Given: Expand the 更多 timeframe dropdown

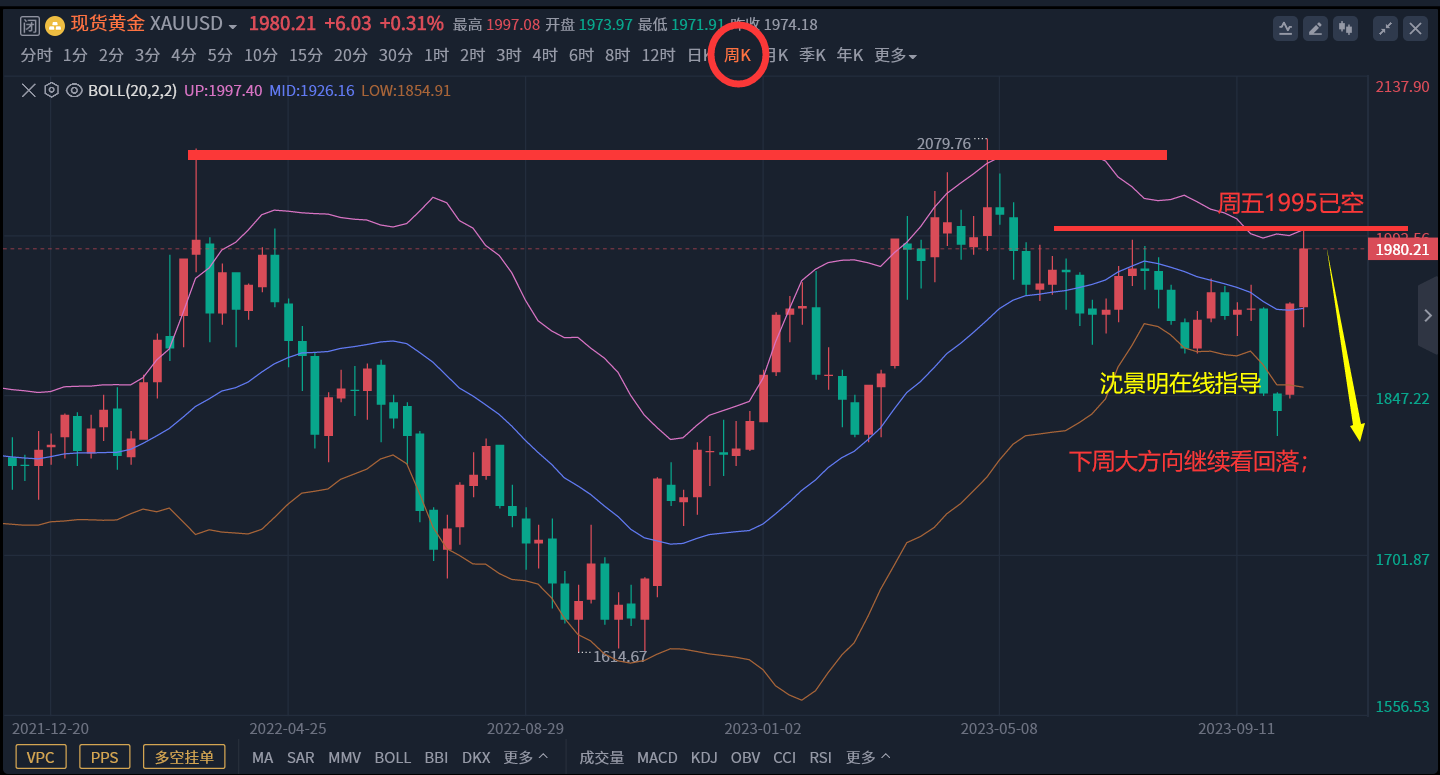Looking at the screenshot, I should coord(895,56).
